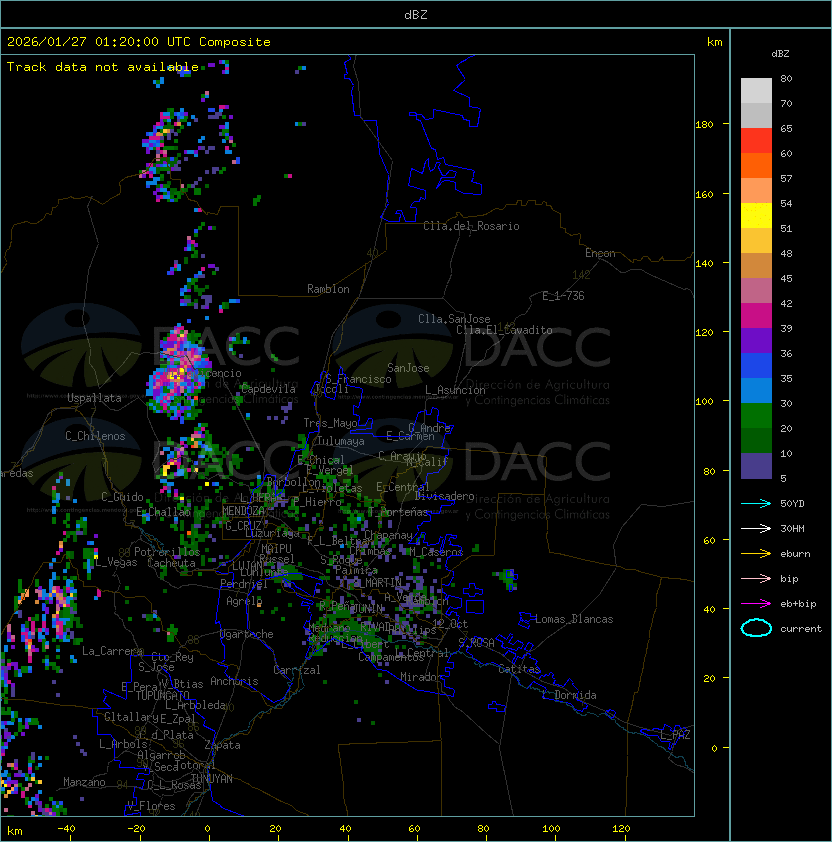Click the Manzano map label
The image size is (832, 842).
(84, 782)
